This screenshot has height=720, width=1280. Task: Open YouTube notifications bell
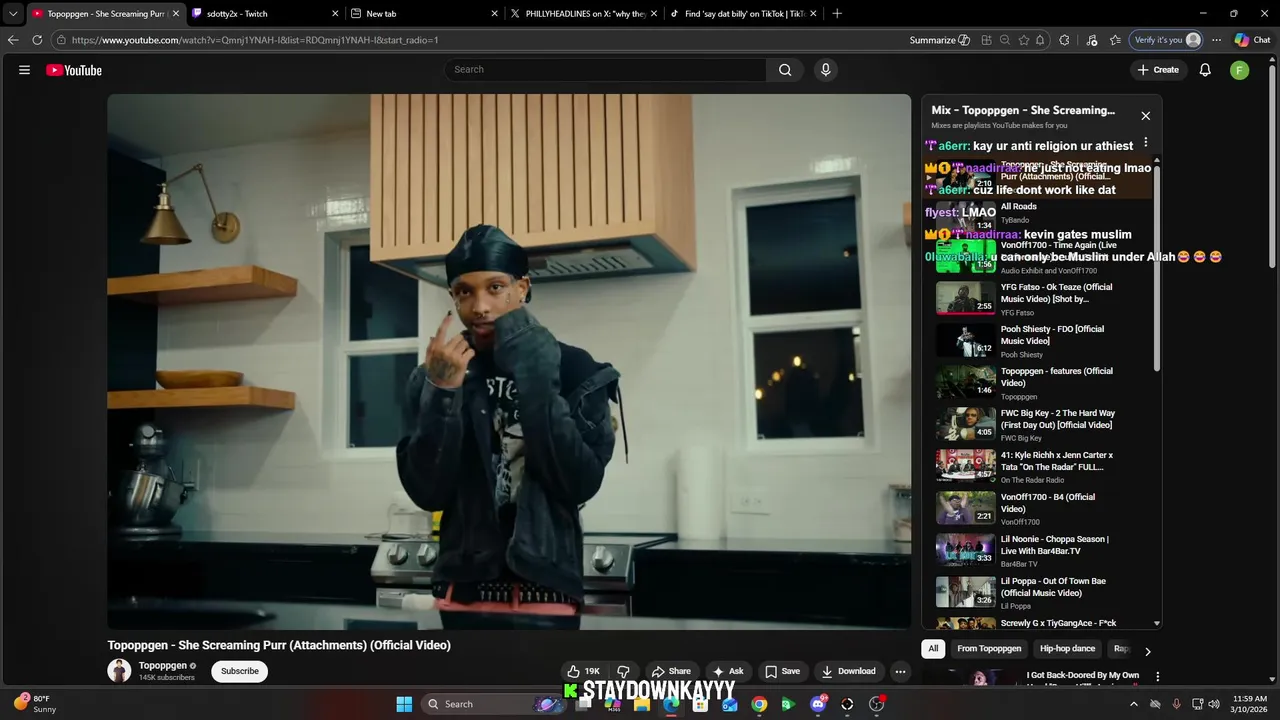coord(1205,70)
